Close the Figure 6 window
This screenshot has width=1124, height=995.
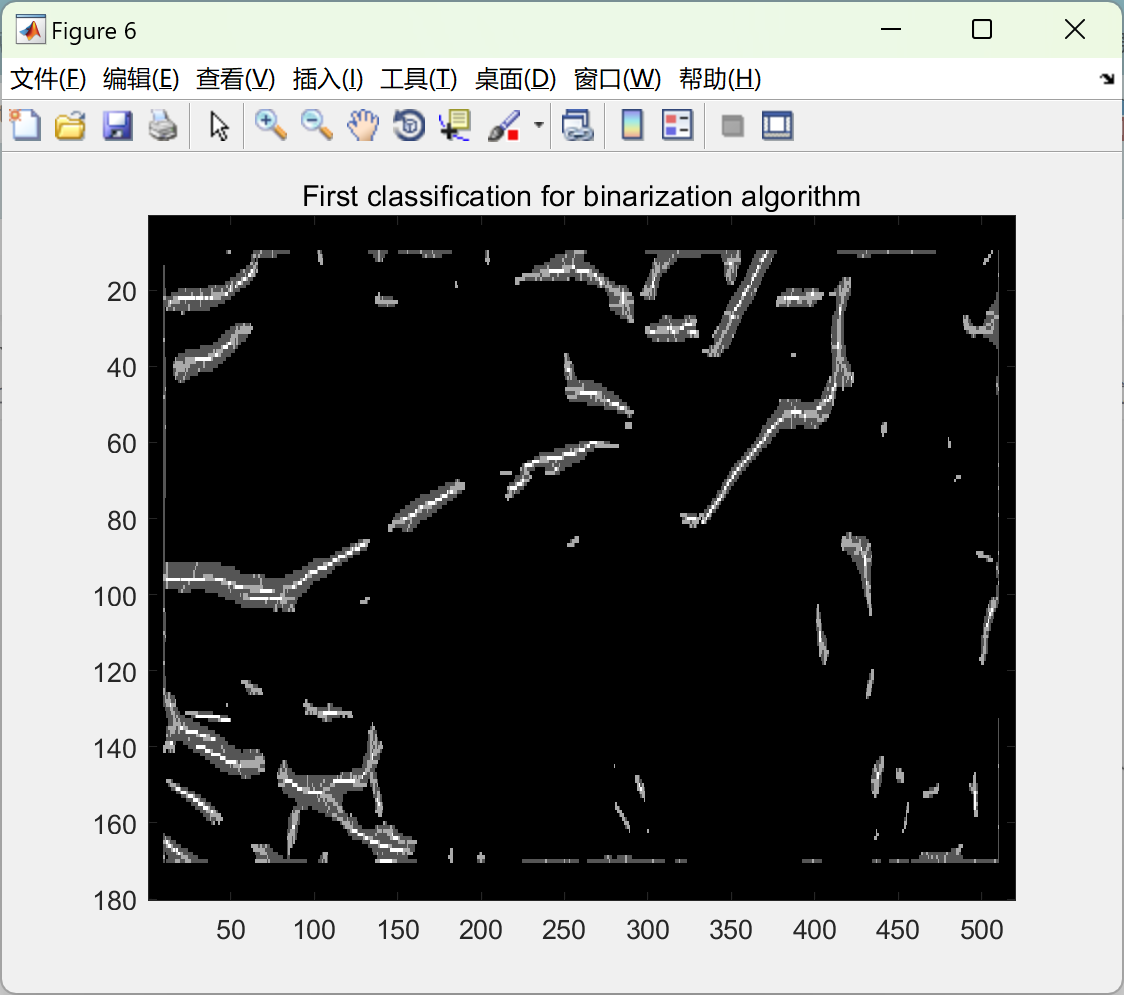[1075, 29]
